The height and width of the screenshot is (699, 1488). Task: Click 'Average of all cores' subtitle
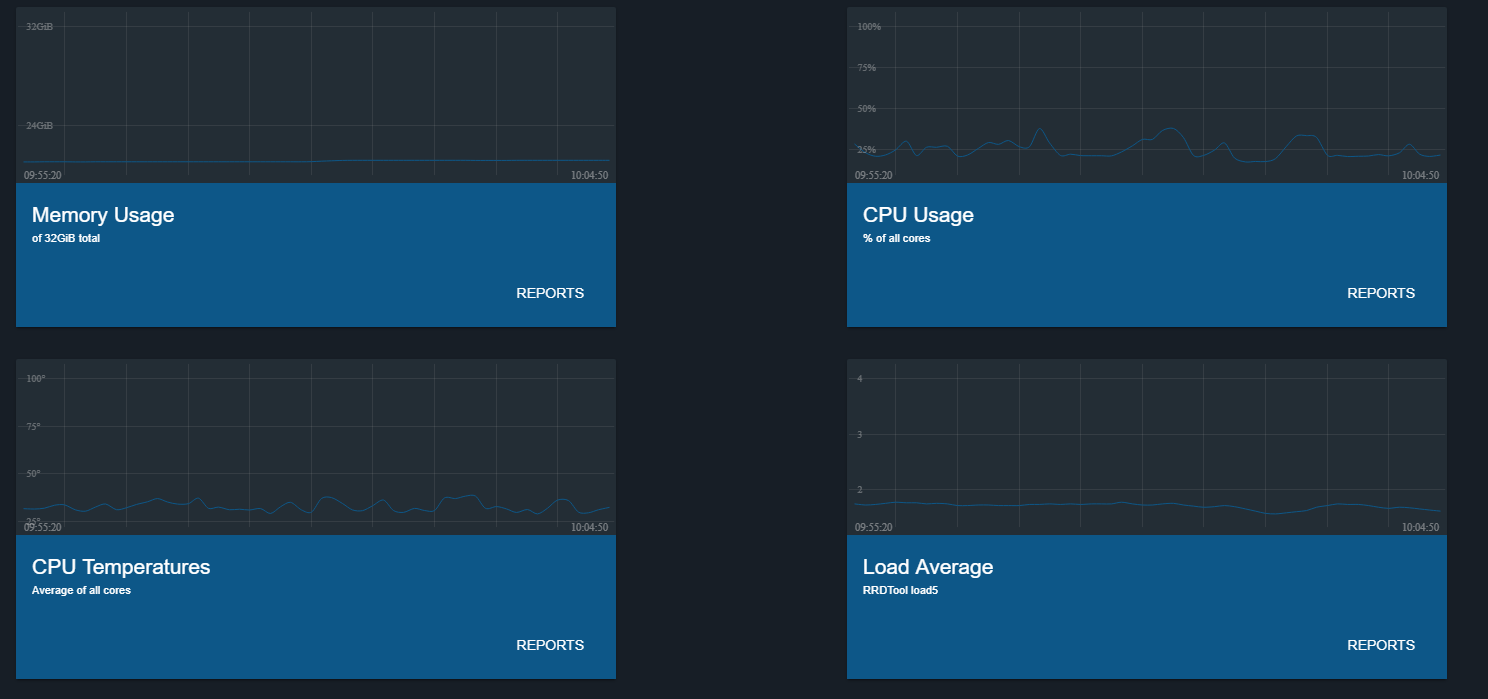(81, 590)
